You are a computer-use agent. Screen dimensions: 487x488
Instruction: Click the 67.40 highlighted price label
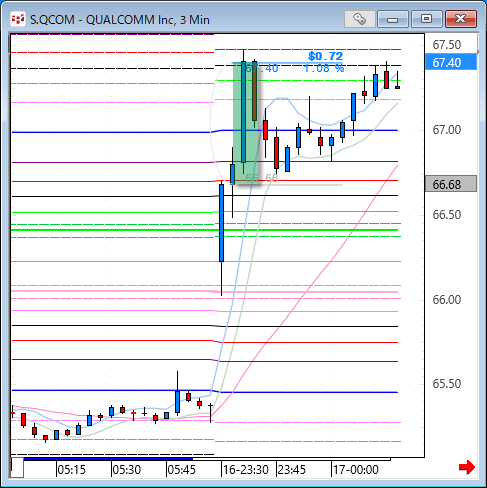click(451, 63)
